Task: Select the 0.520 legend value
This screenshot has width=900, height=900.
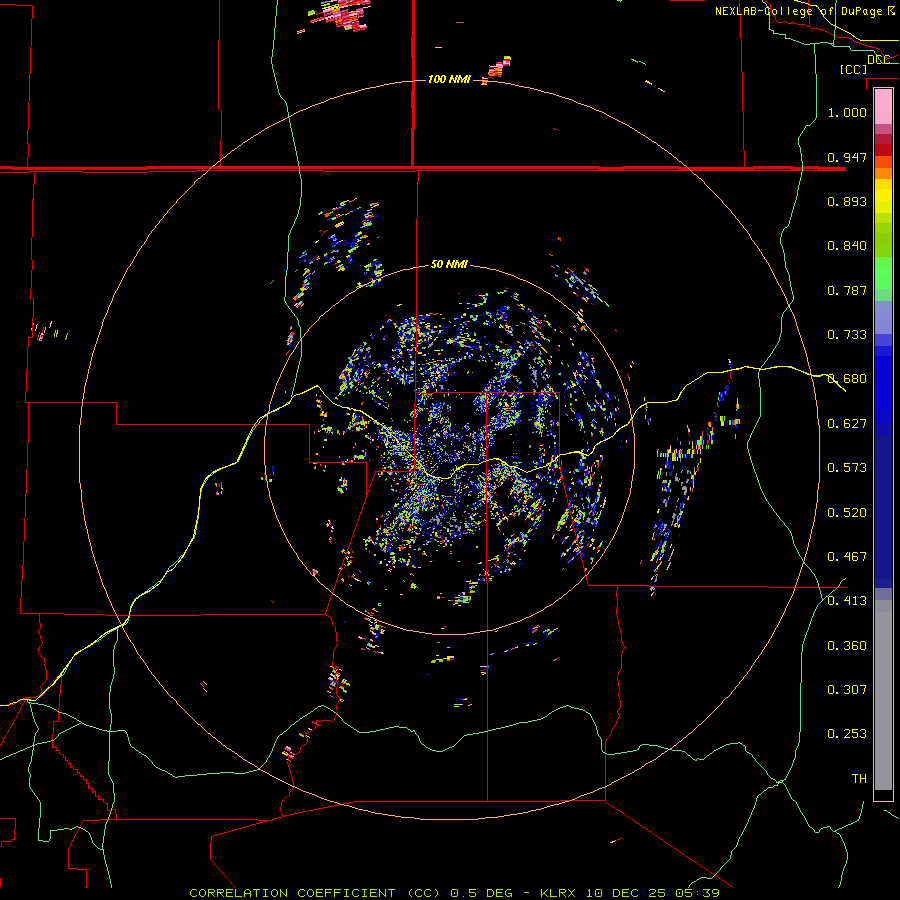Action: coord(847,513)
